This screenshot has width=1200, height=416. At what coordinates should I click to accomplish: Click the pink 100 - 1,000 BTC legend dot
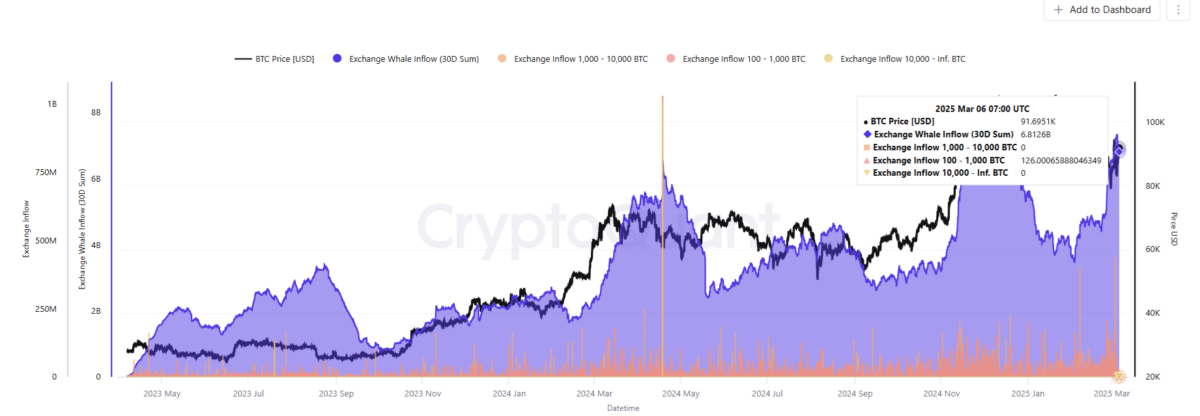pos(670,59)
